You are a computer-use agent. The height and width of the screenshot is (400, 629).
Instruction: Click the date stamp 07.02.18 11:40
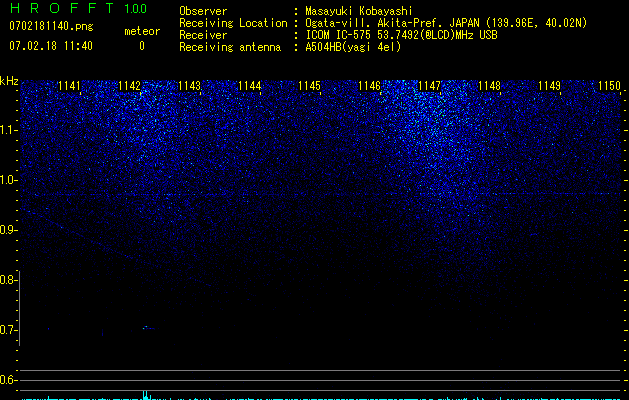pos(51,46)
